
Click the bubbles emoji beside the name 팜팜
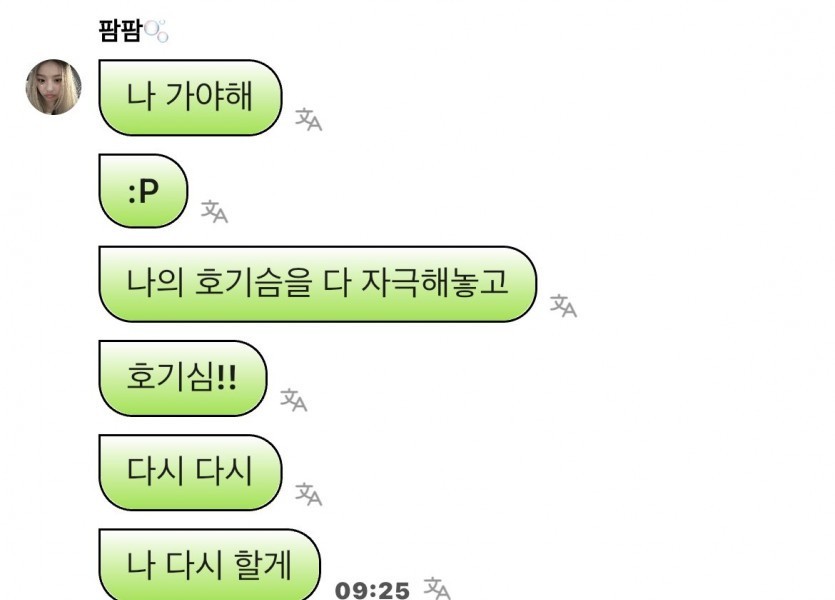coord(156,31)
